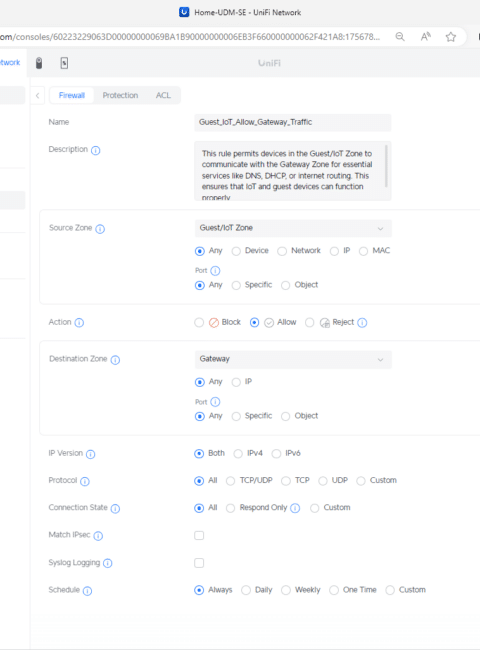The image size is (480, 650).
Task: Switch to the ACL tab
Action: (163, 95)
